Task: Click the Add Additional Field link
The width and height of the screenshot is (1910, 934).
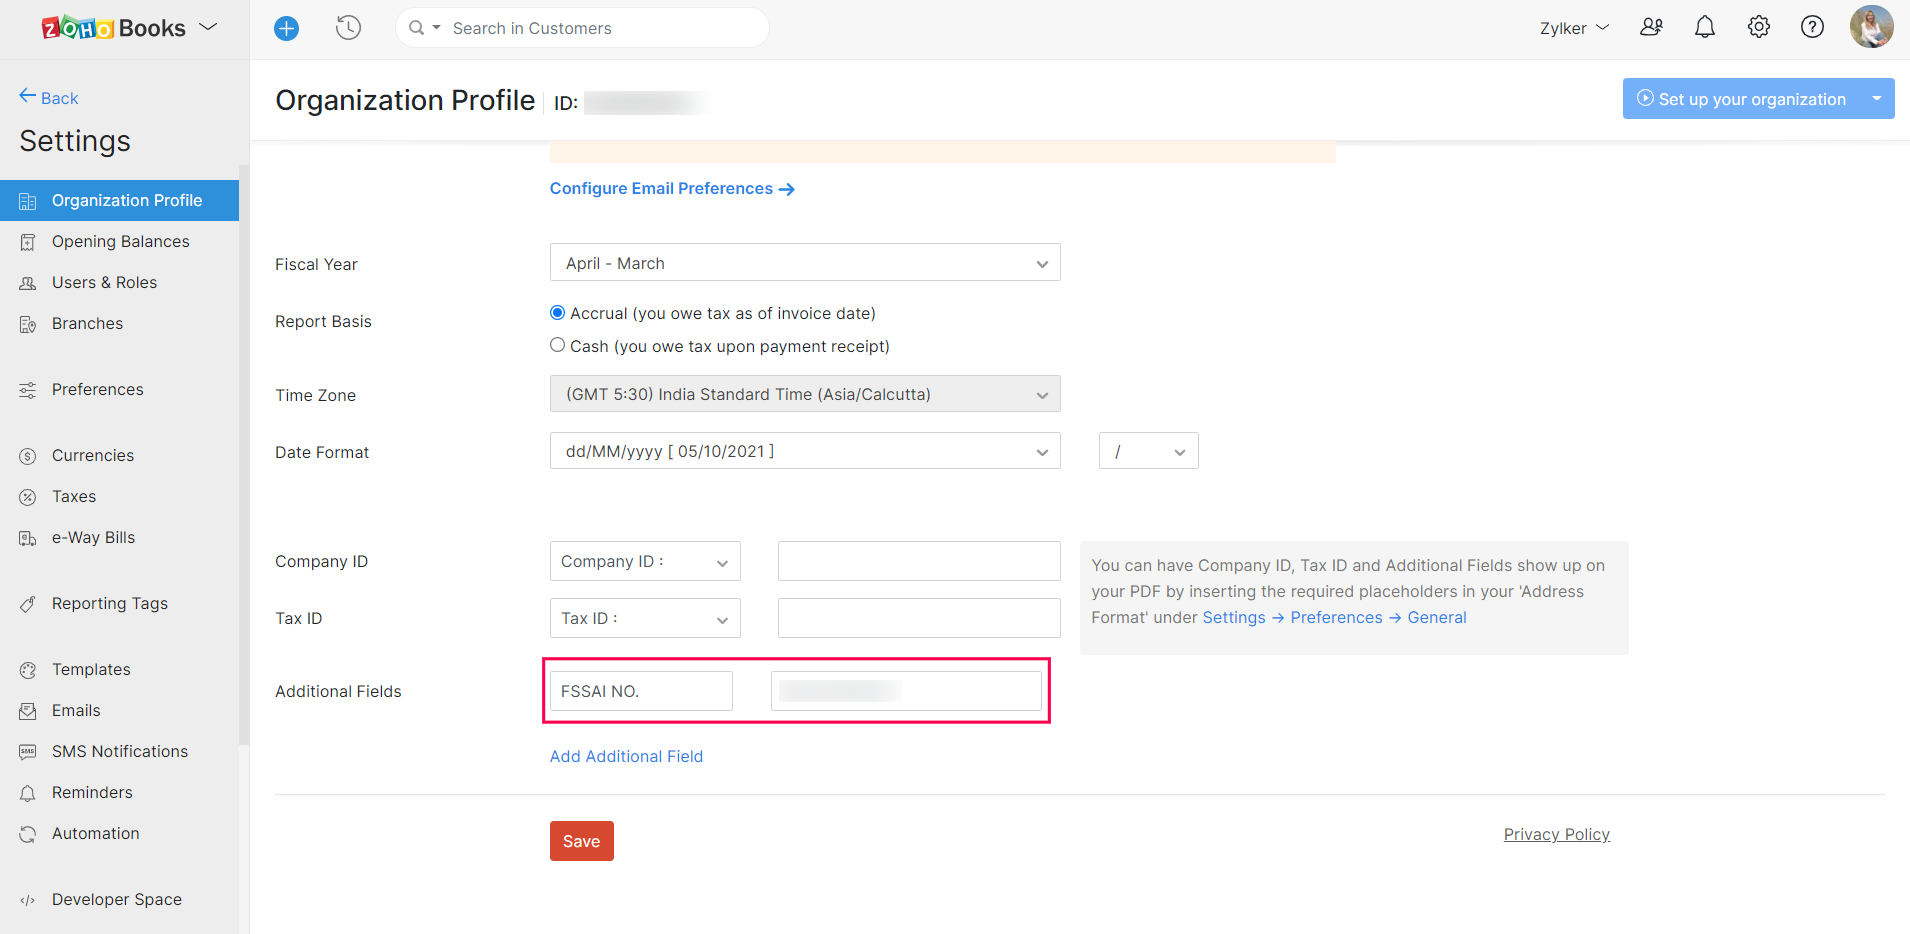Action: point(626,757)
